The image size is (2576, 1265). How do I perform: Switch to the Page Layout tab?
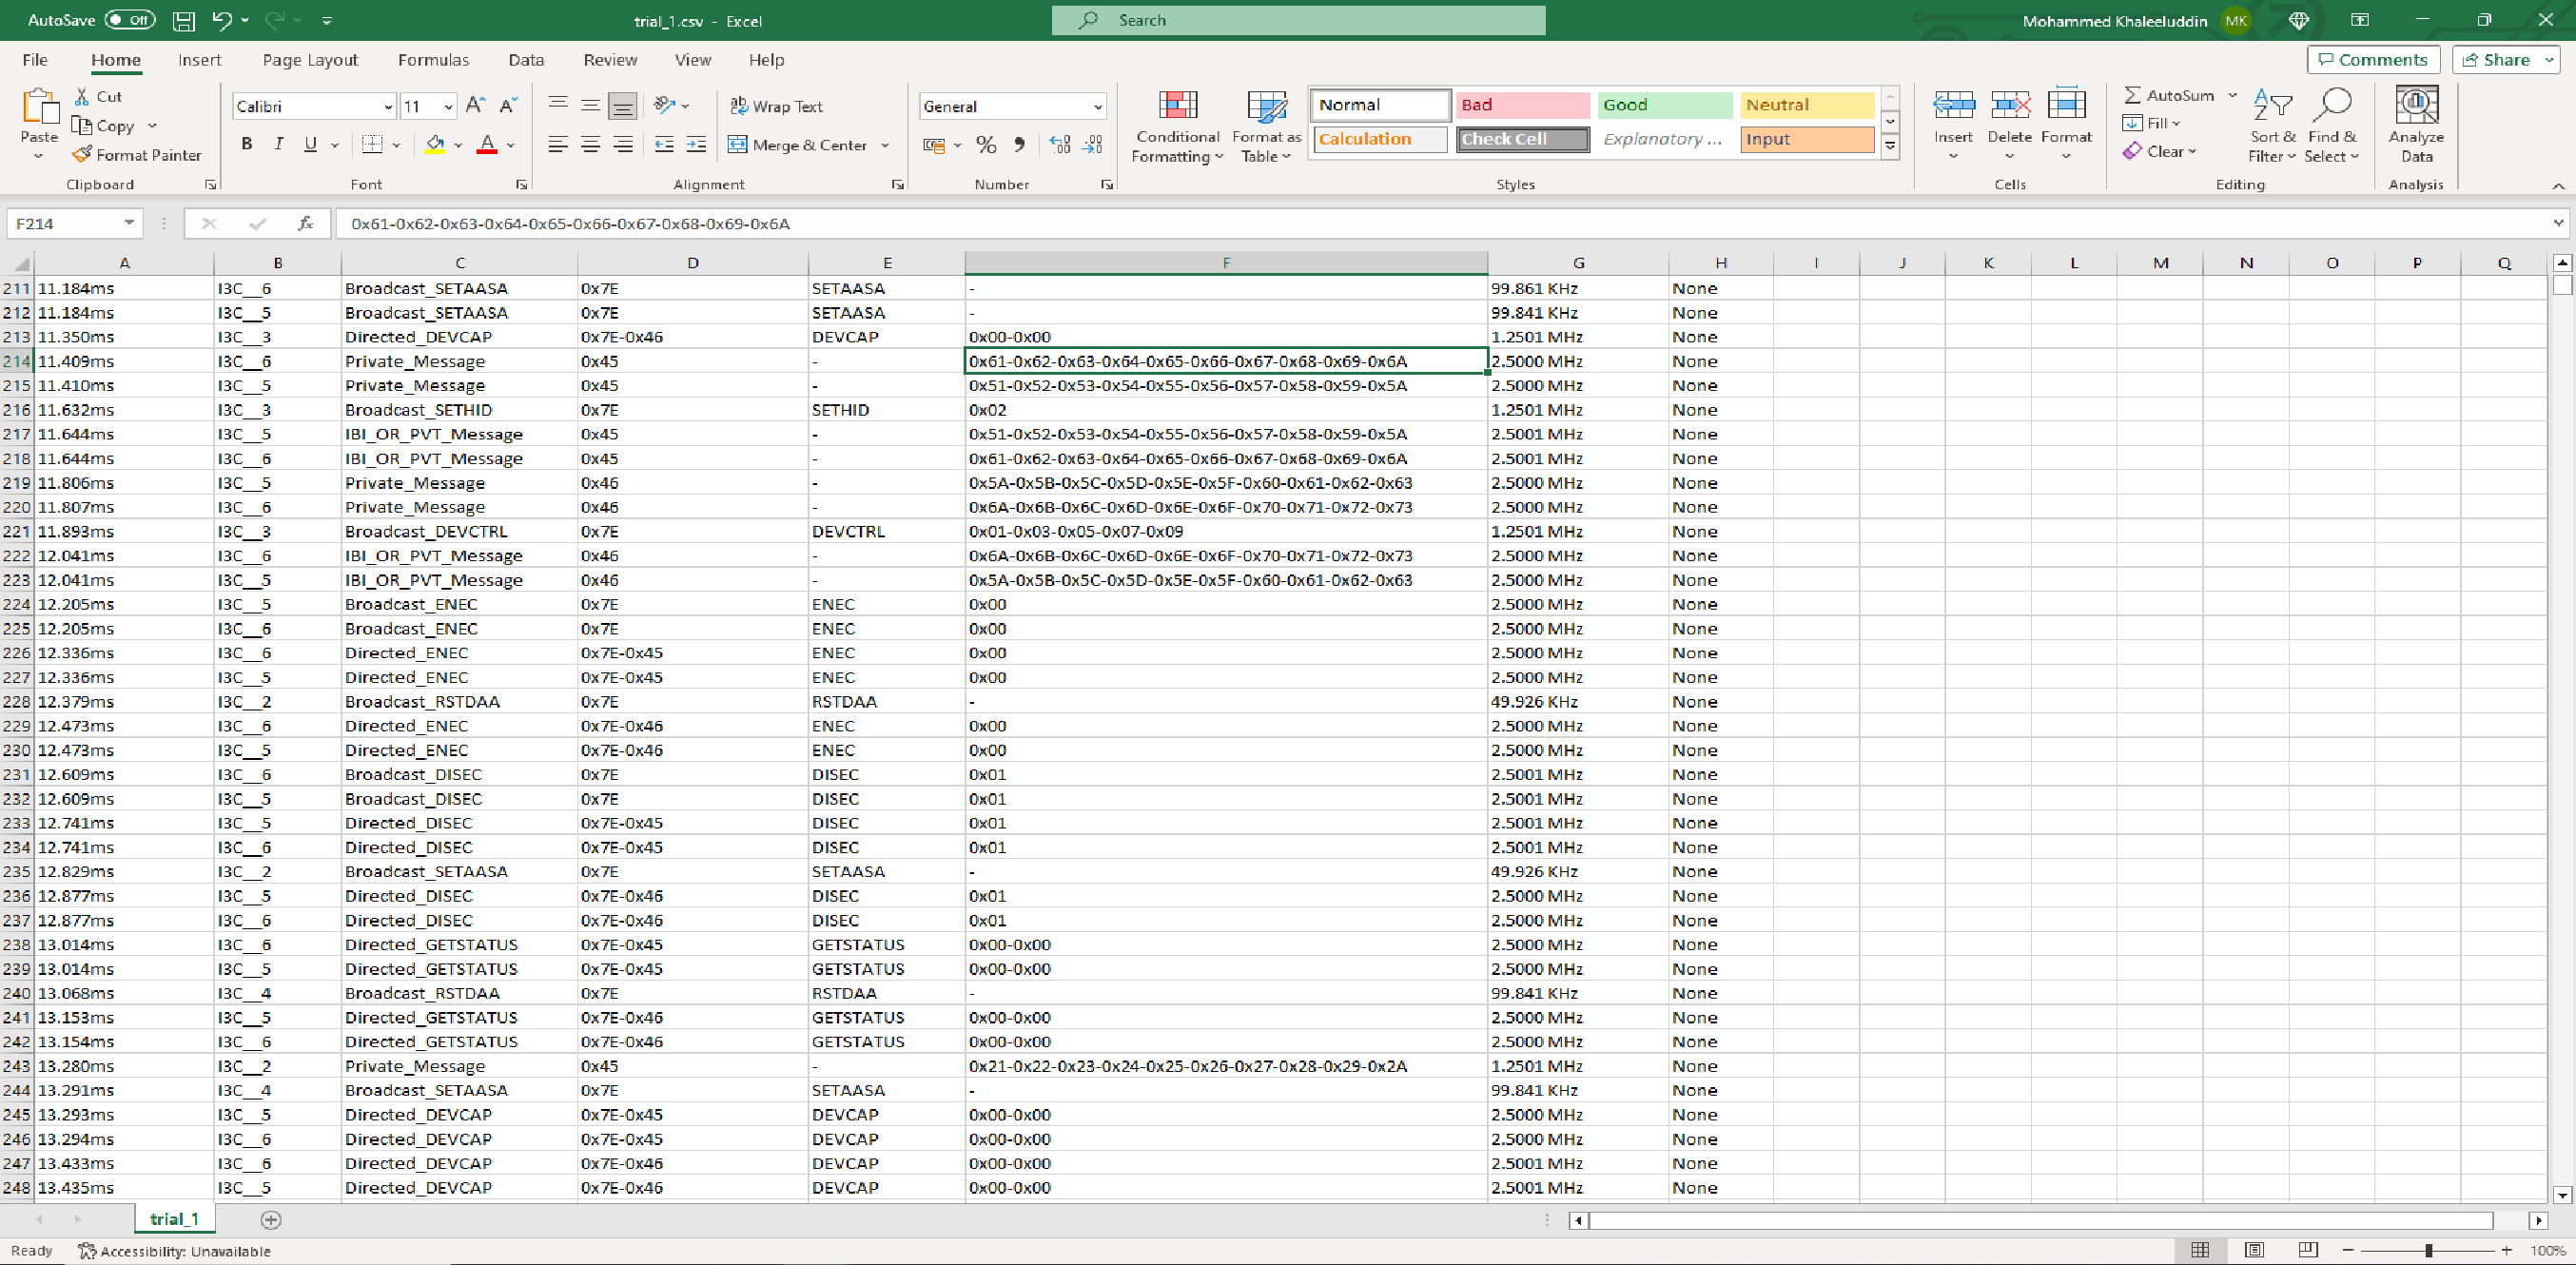coord(310,60)
